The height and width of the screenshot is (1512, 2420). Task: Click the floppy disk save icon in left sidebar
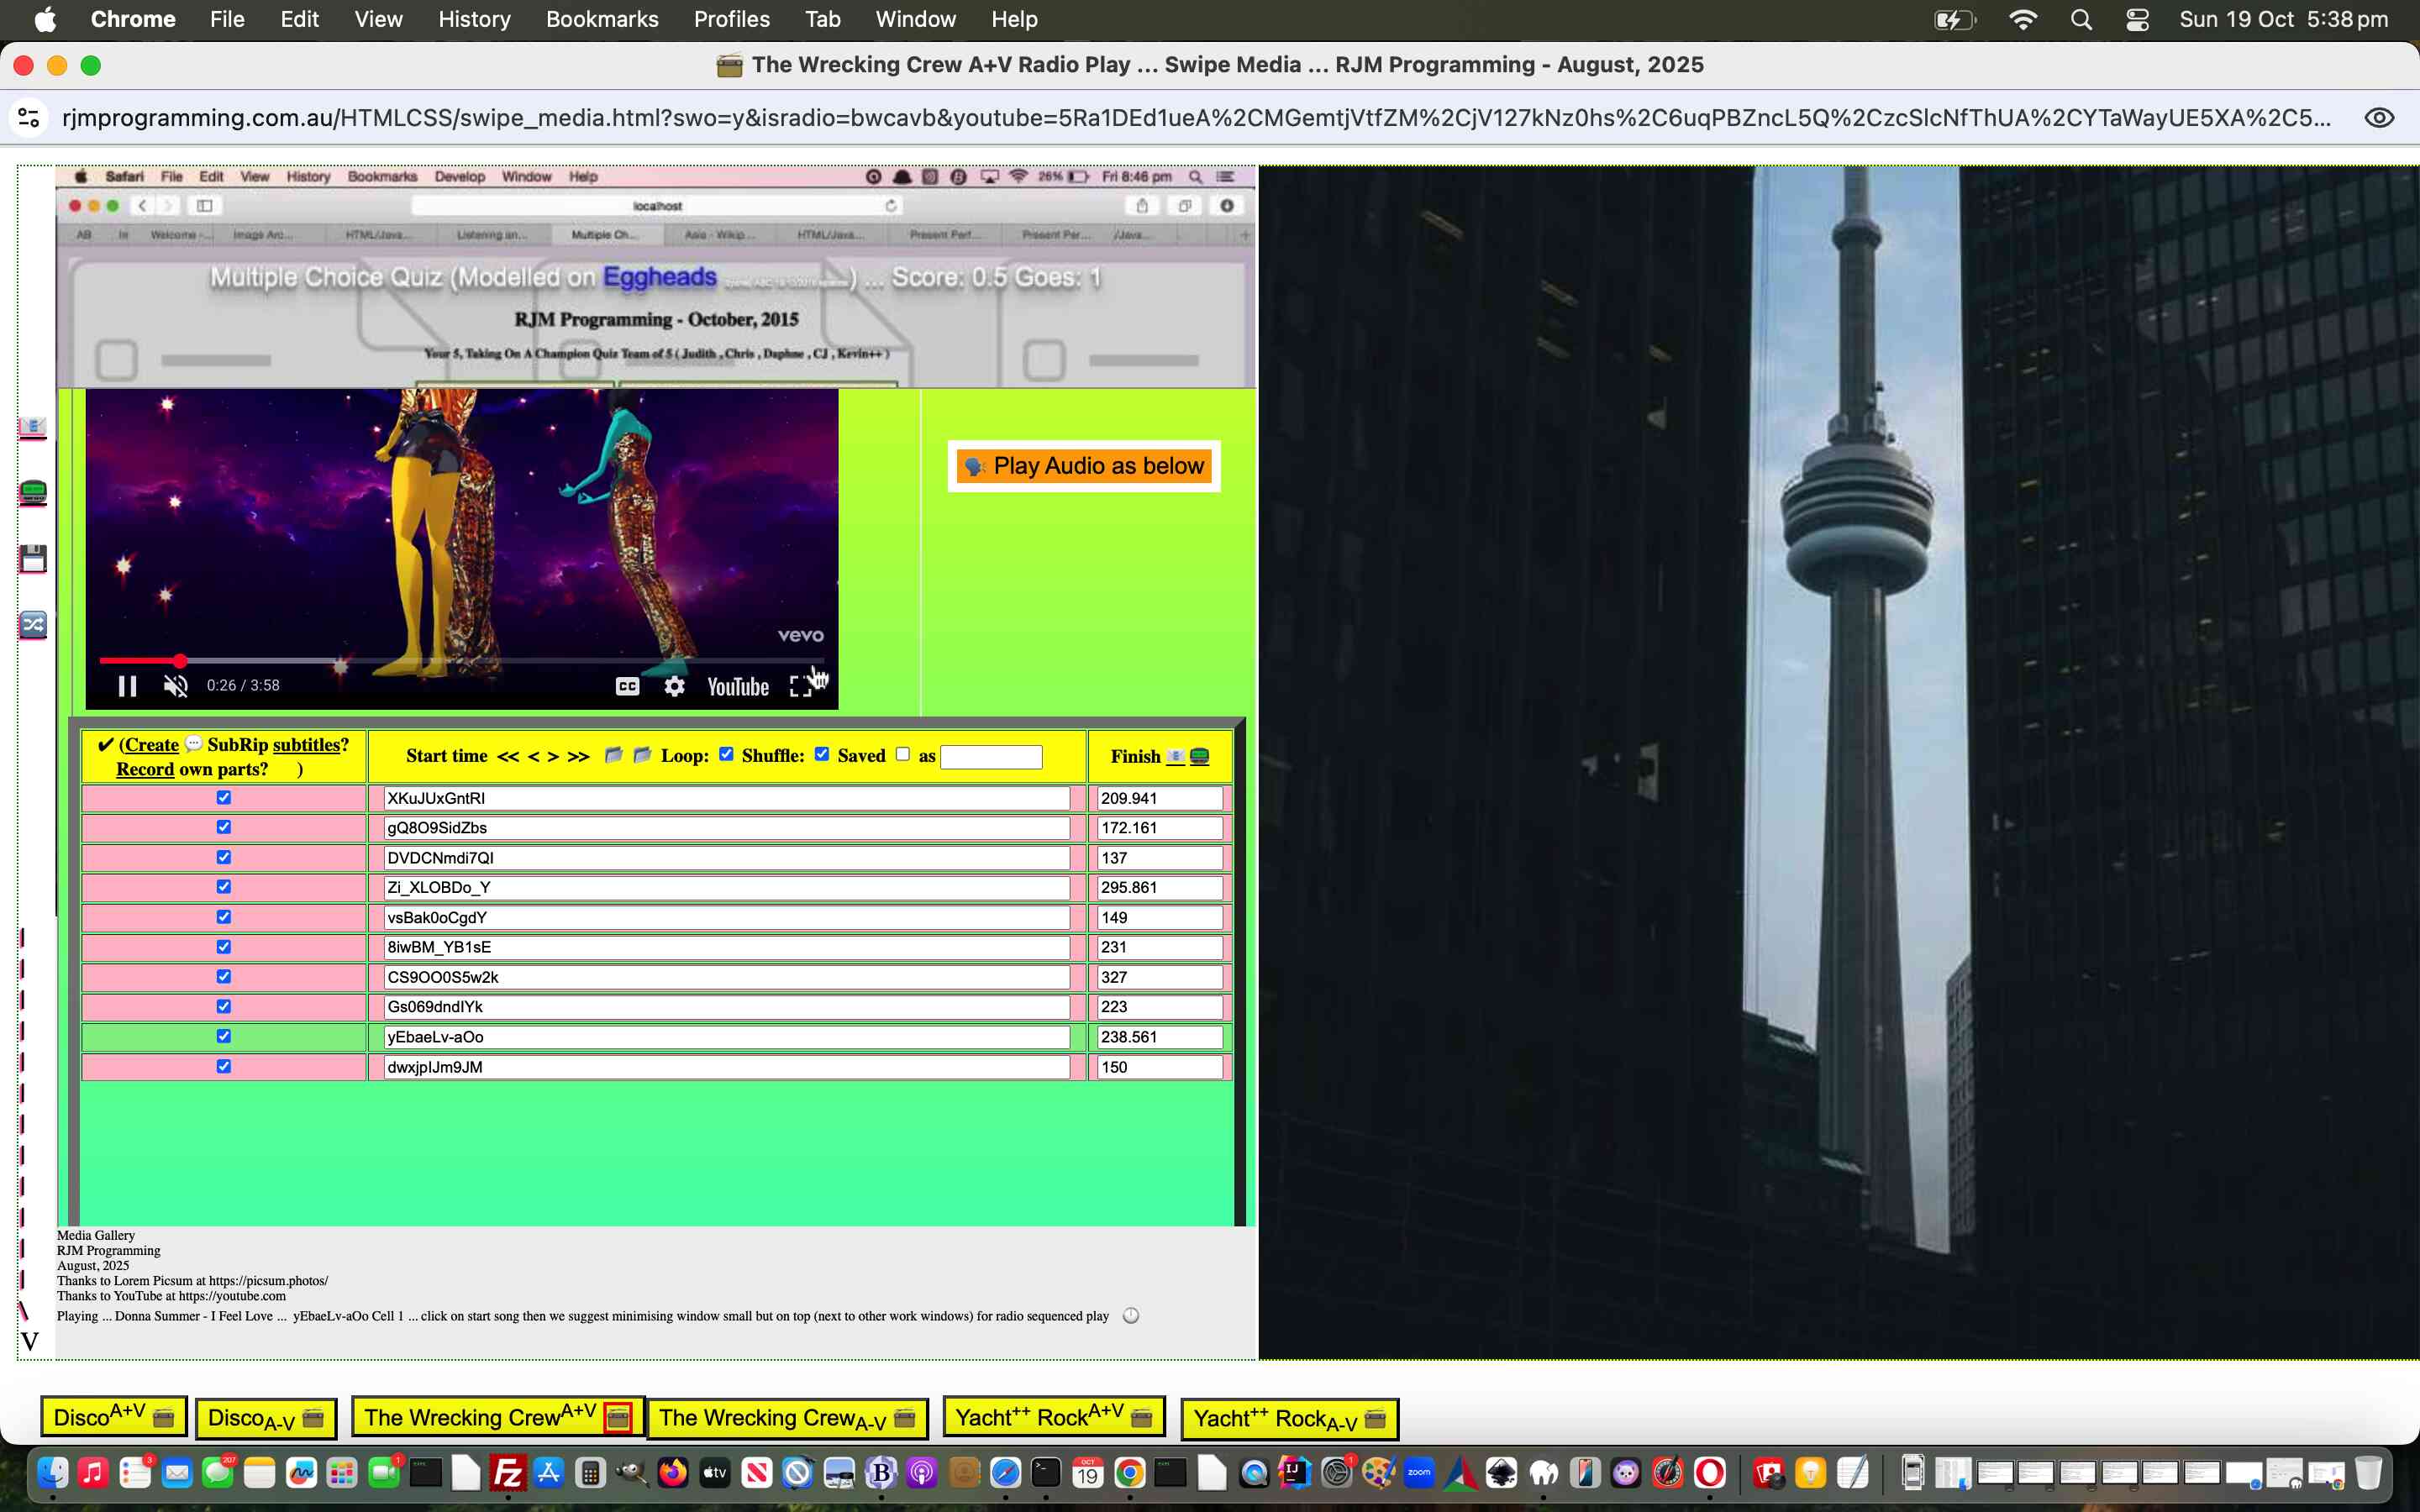click(33, 559)
